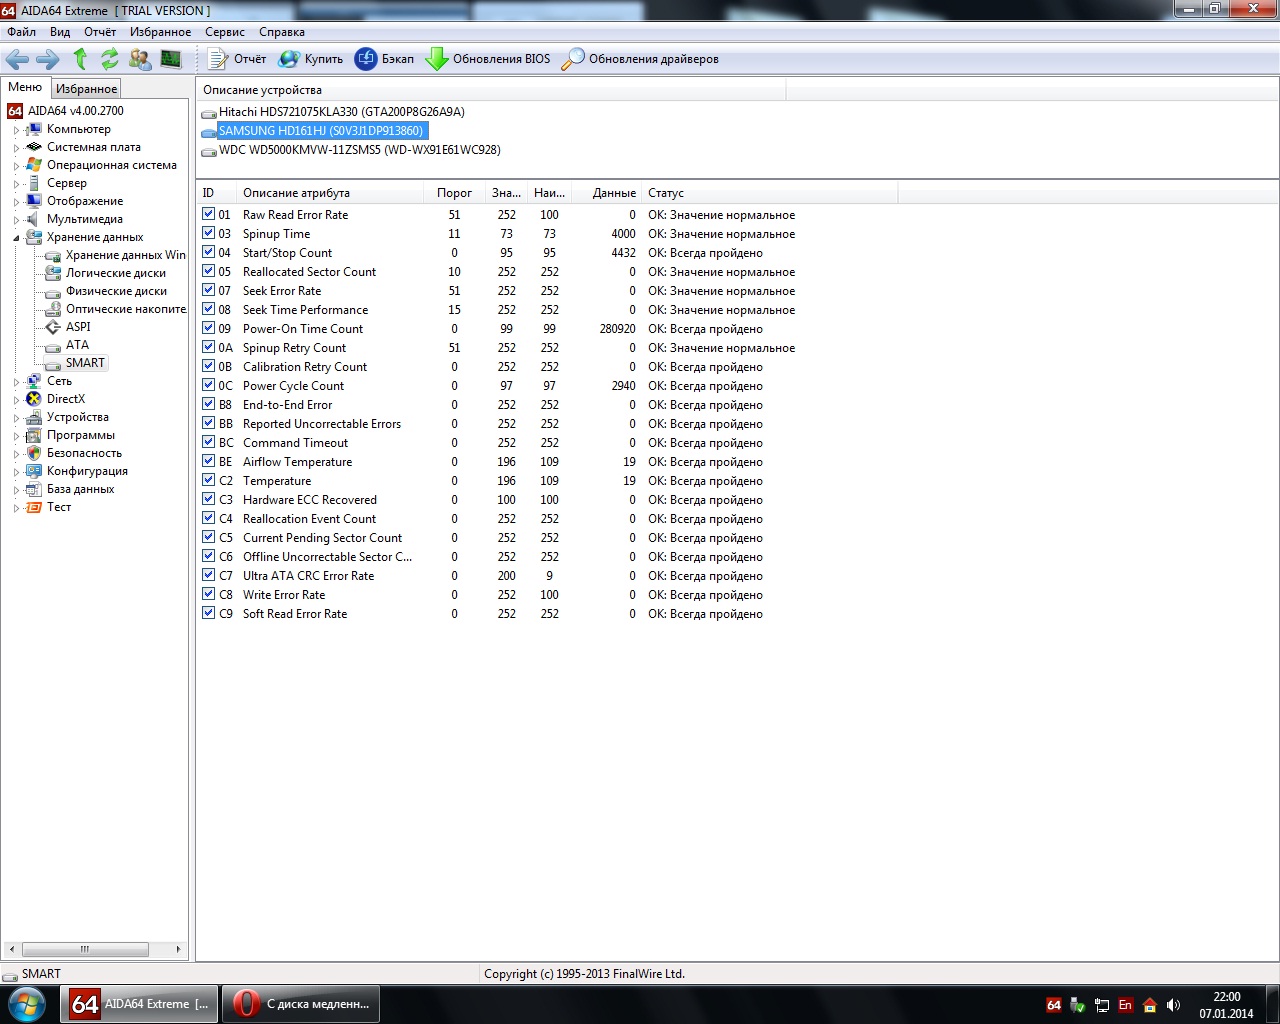Click sidebar scrollbar right arrow
The image size is (1280, 1024).
[178, 949]
